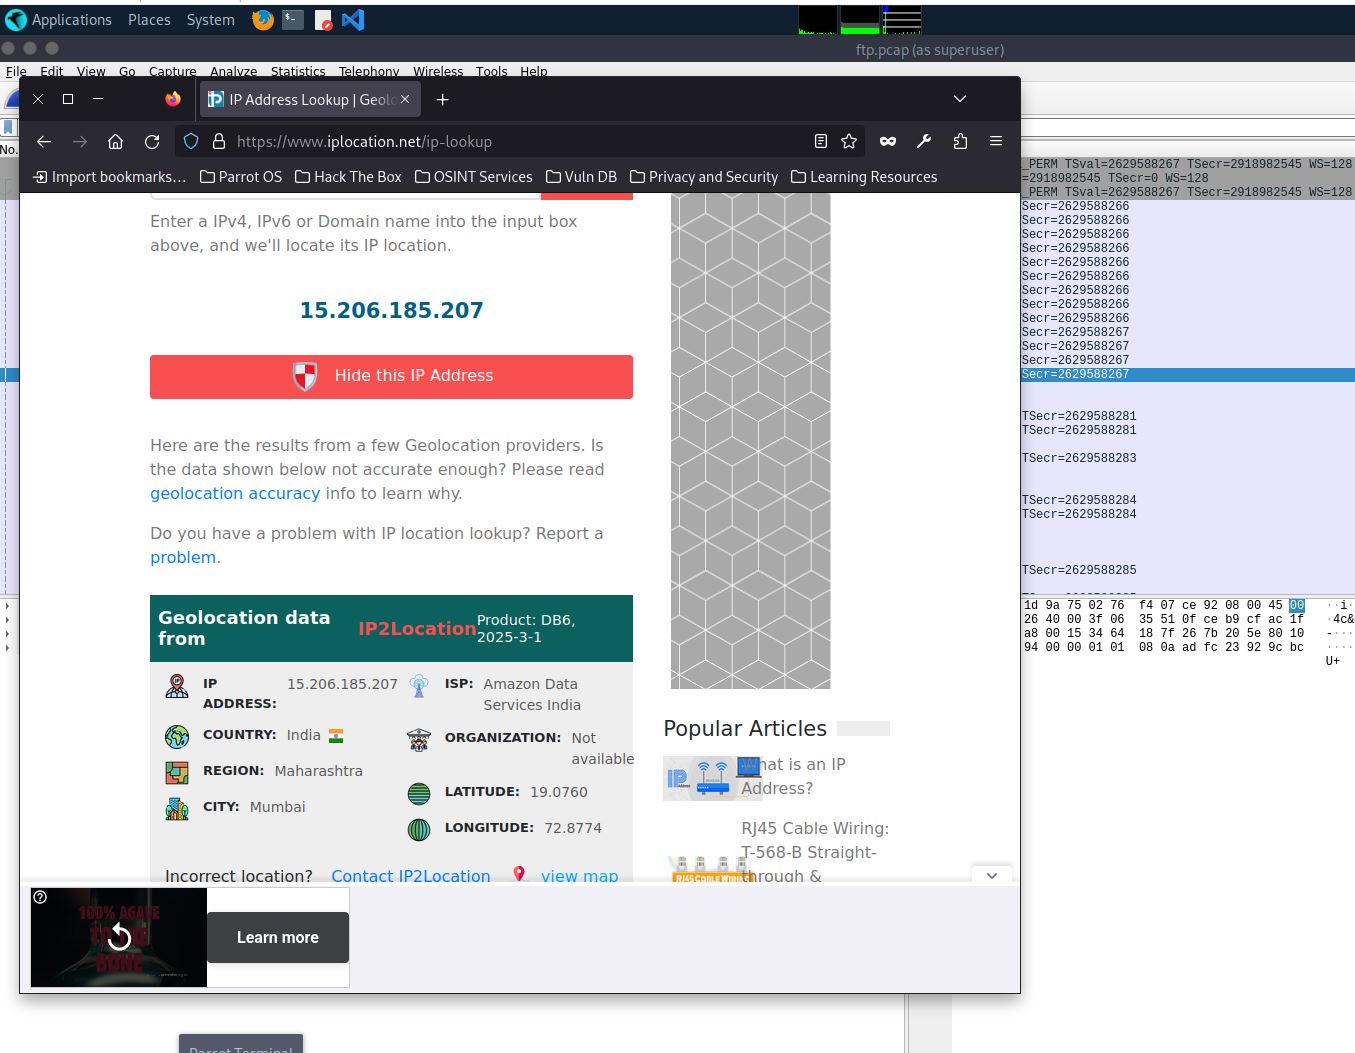The image size is (1355, 1053).
Task: Click the Region map icon
Action: [x=177, y=773]
